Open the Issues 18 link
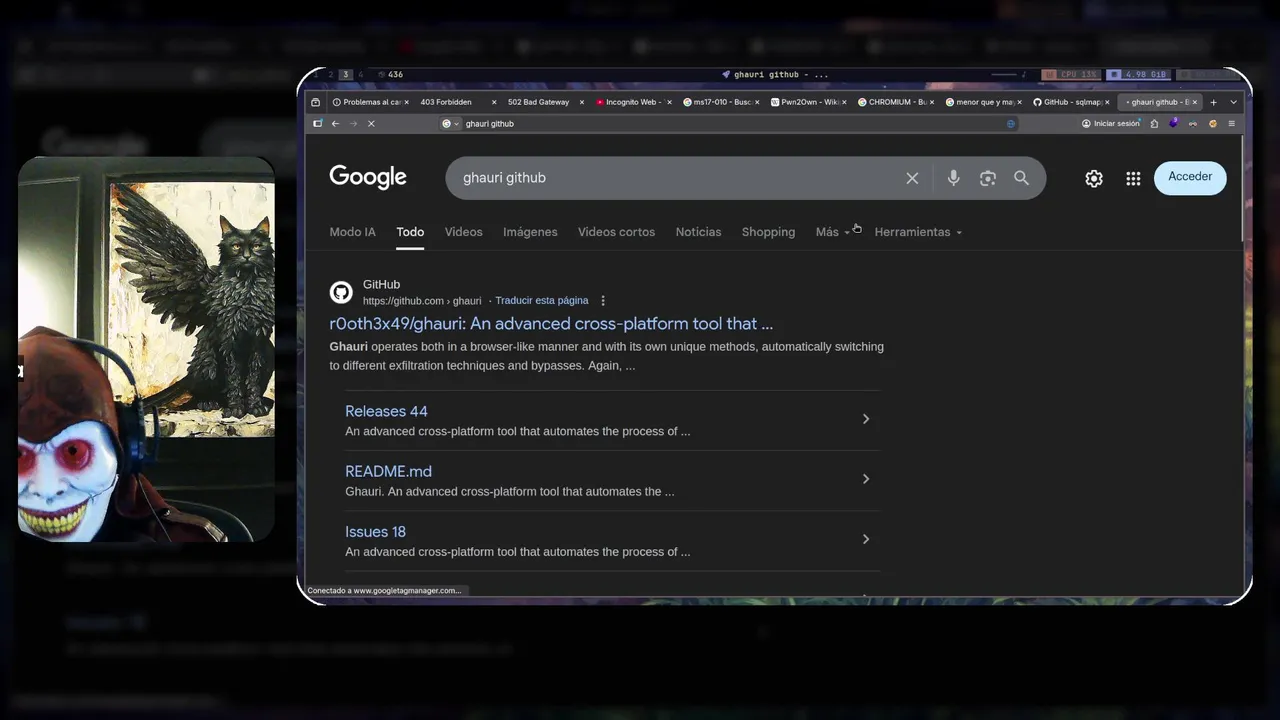 point(375,532)
